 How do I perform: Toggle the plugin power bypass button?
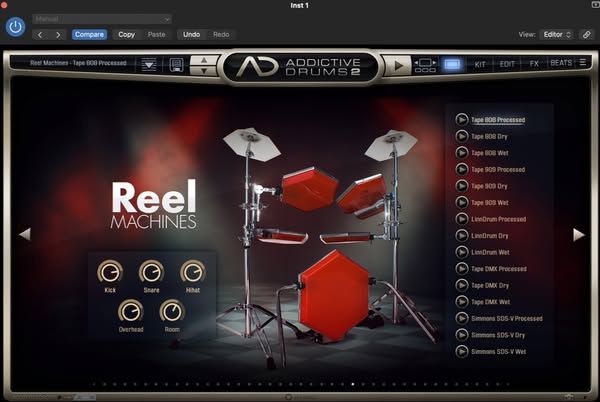tap(15, 27)
